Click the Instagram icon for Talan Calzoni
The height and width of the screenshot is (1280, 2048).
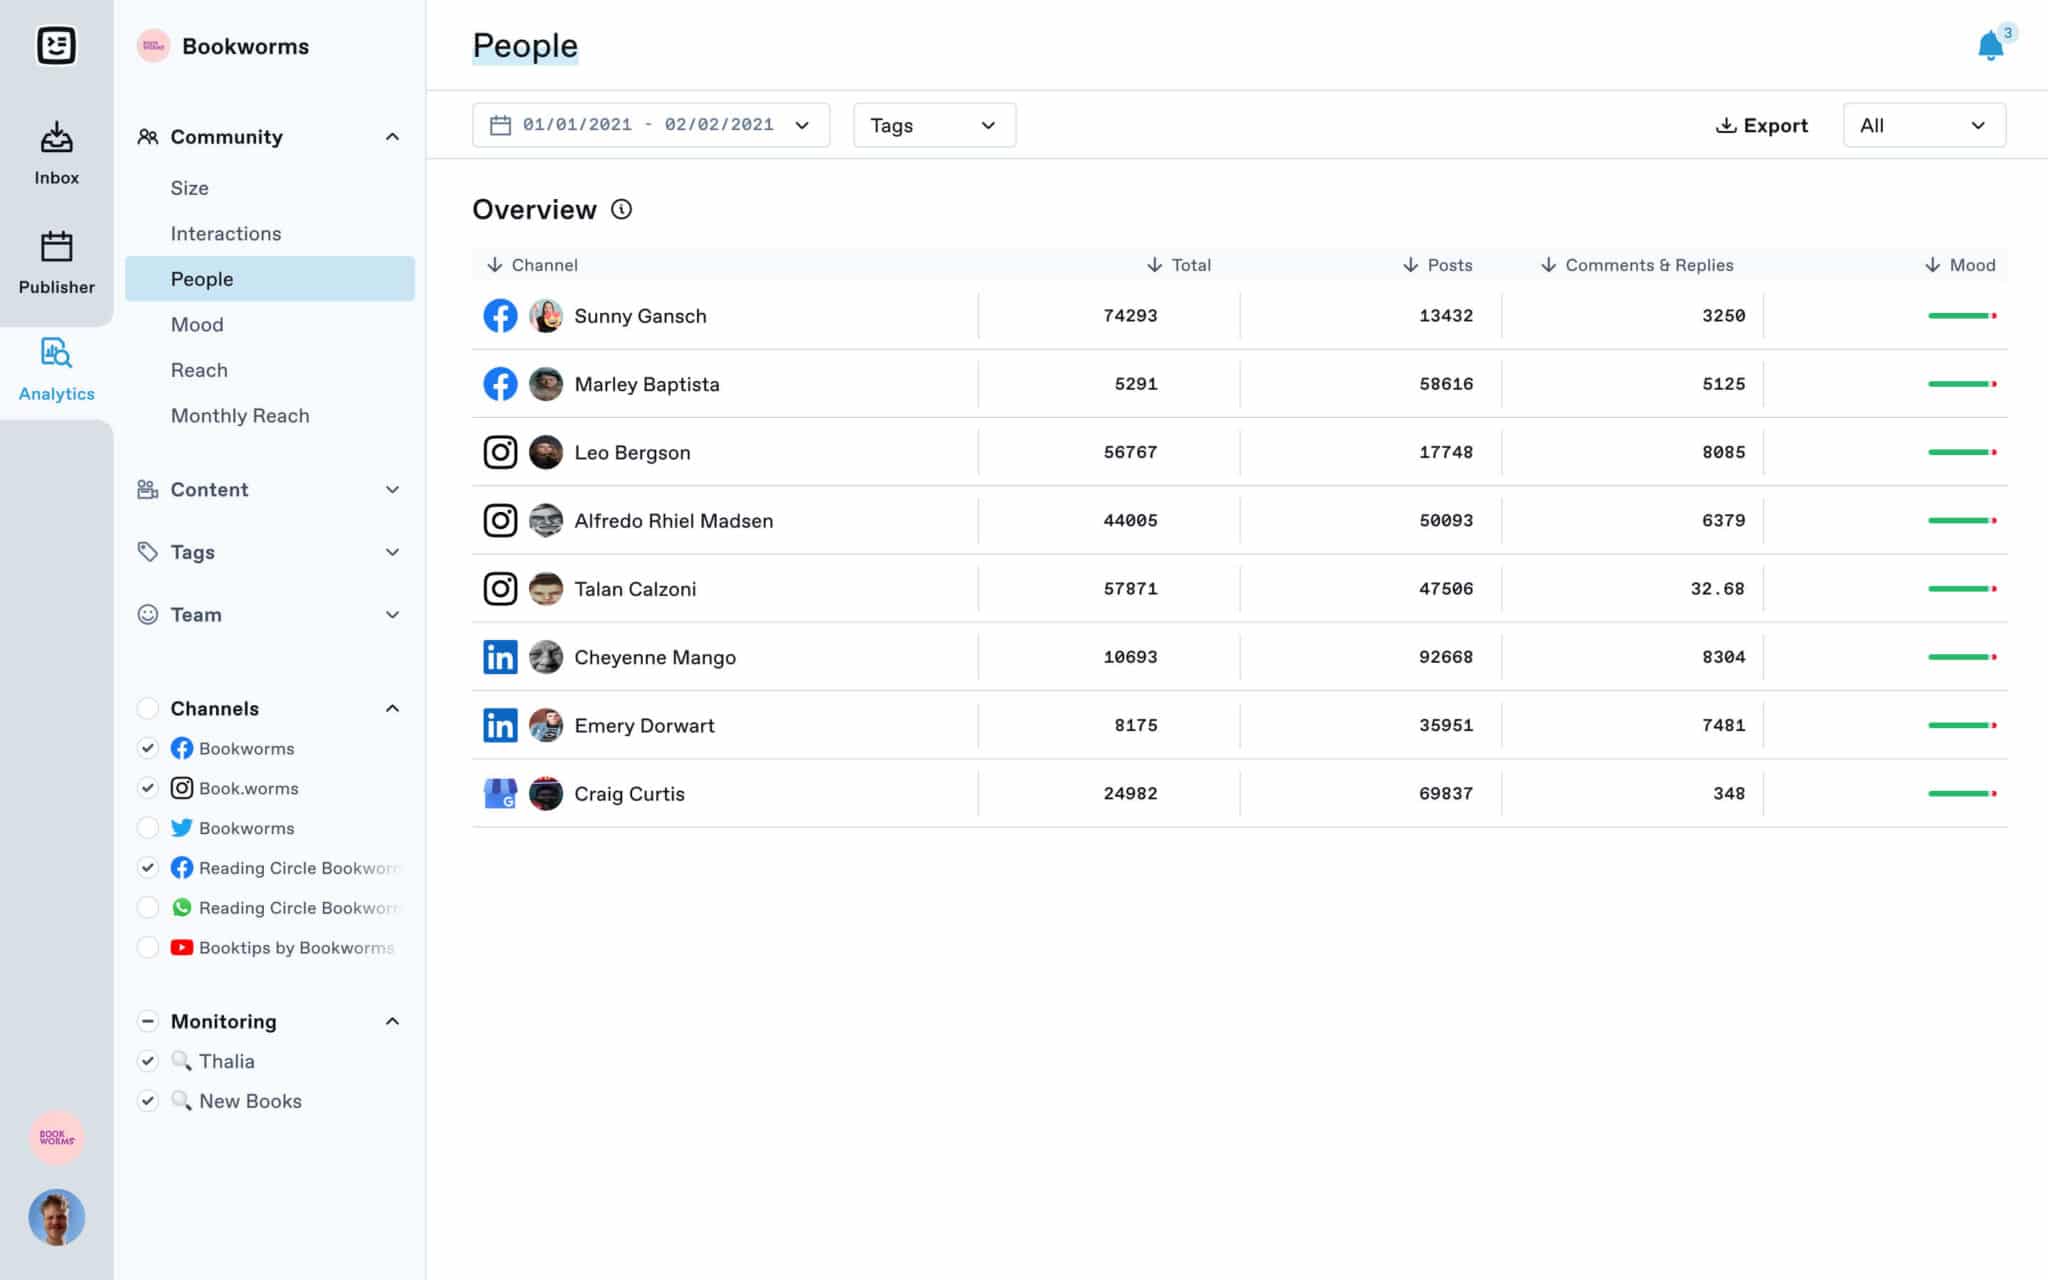[500, 589]
